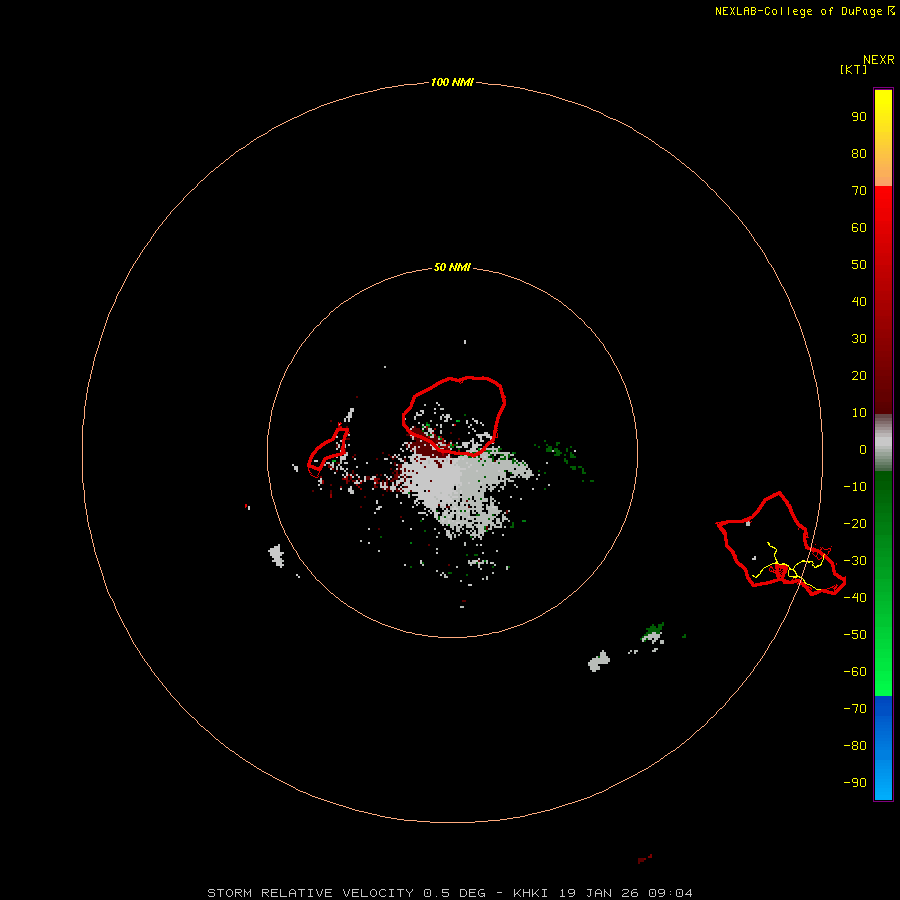Click the -80 value on velocity scale

[x=855, y=746]
